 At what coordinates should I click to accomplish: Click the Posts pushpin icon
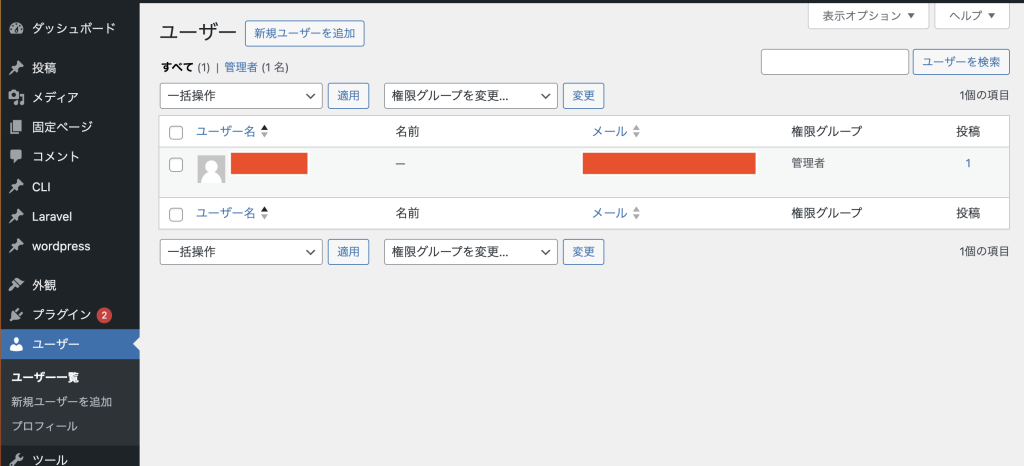(x=16, y=68)
